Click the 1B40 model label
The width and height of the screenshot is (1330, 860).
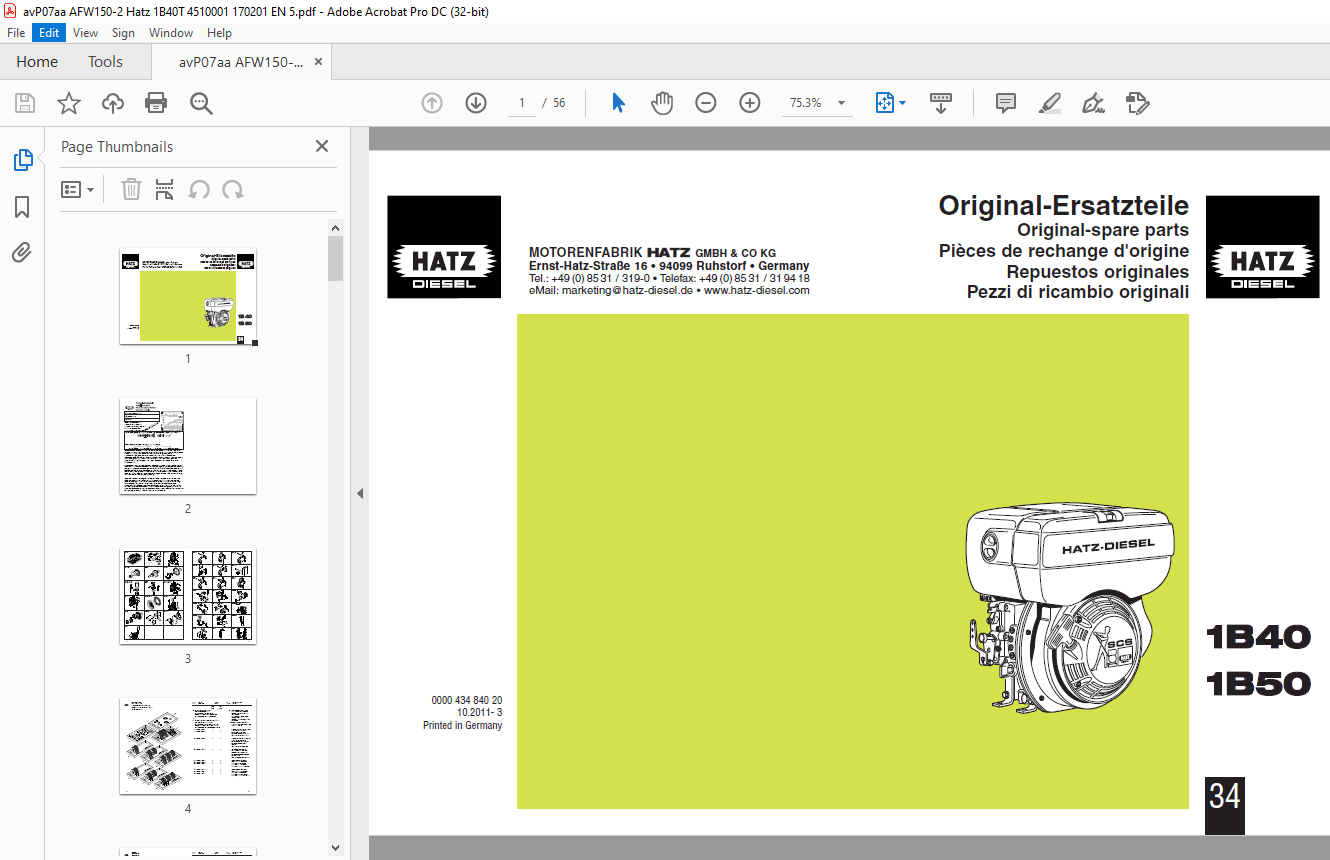click(1258, 637)
